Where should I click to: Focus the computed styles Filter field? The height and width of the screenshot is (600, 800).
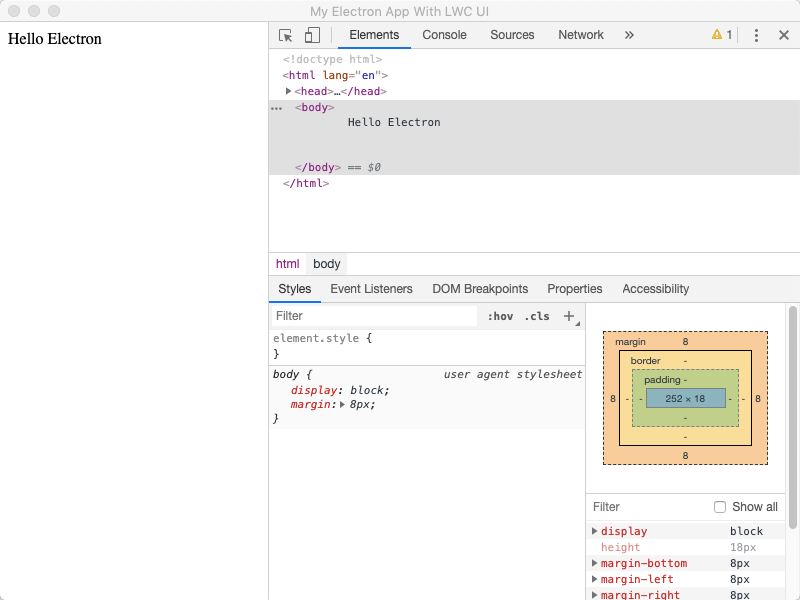click(648, 507)
